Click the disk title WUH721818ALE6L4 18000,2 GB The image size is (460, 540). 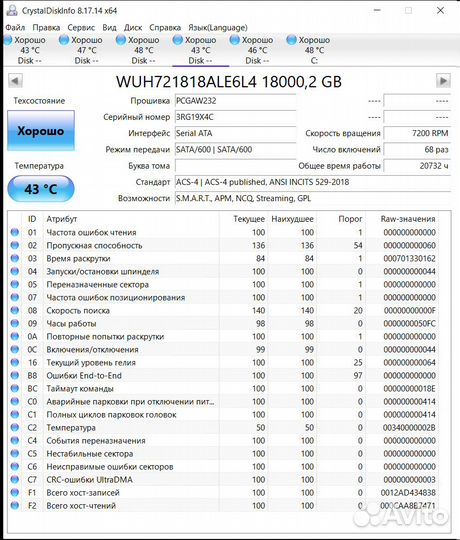click(229, 82)
